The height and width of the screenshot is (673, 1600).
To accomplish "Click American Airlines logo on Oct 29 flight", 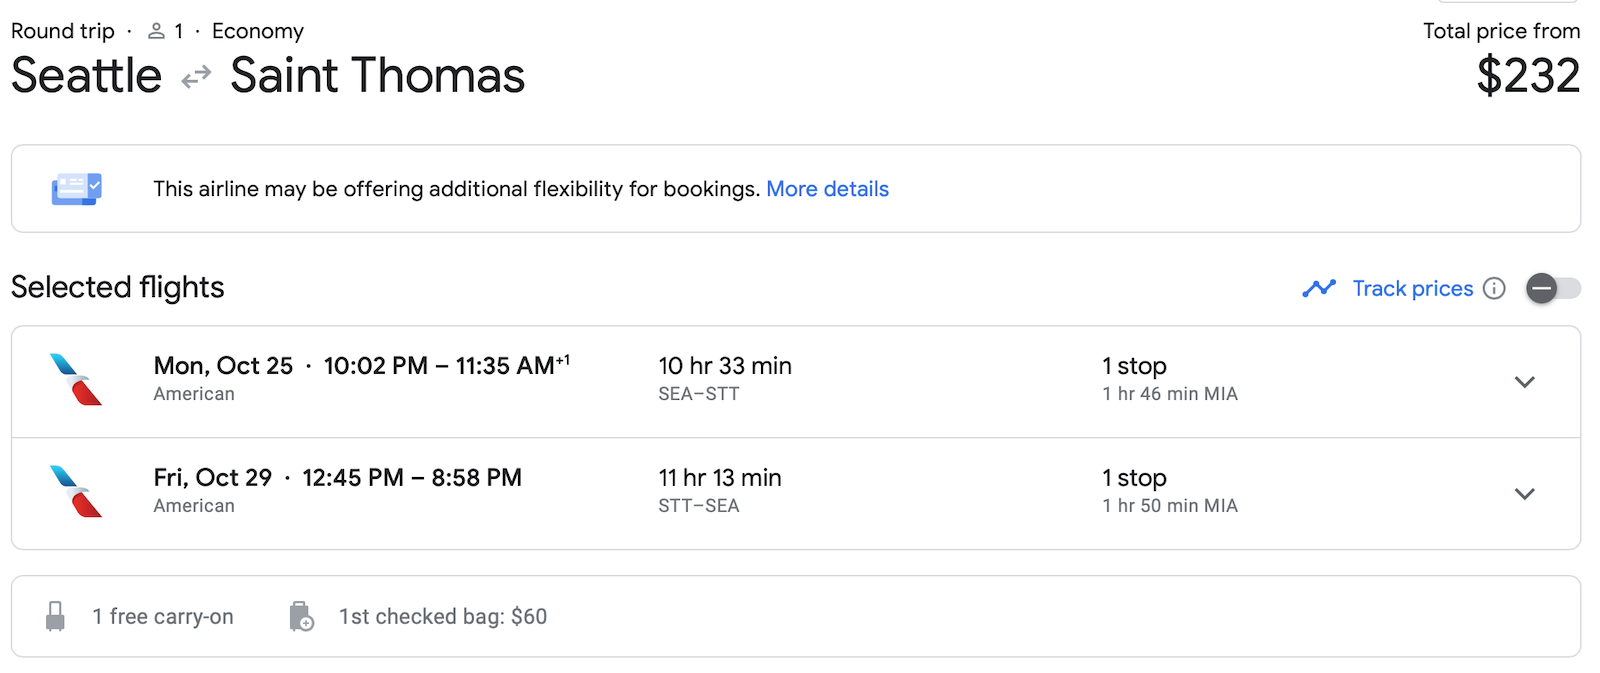I will (76, 492).
